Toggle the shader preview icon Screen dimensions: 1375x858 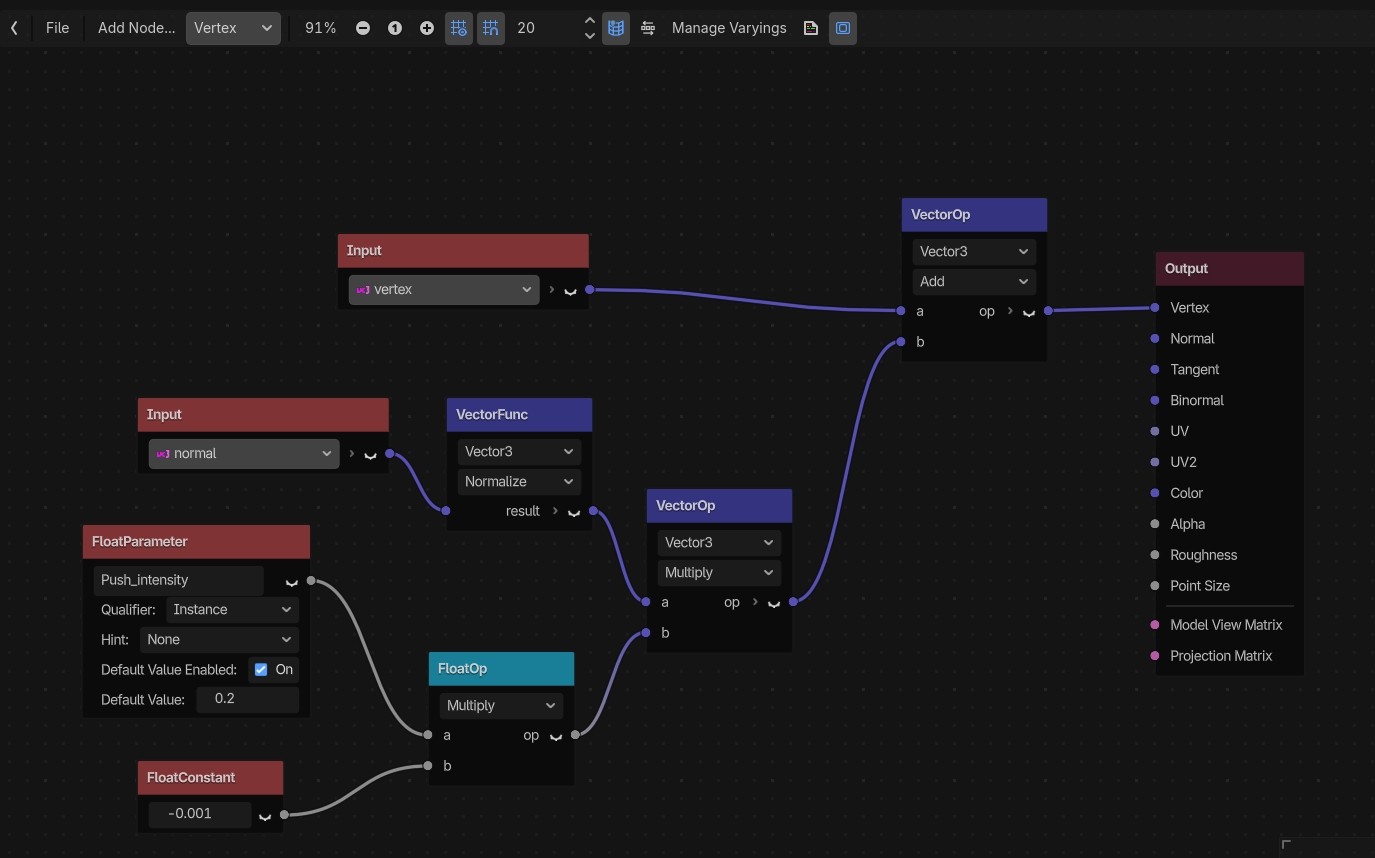(843, 28)
